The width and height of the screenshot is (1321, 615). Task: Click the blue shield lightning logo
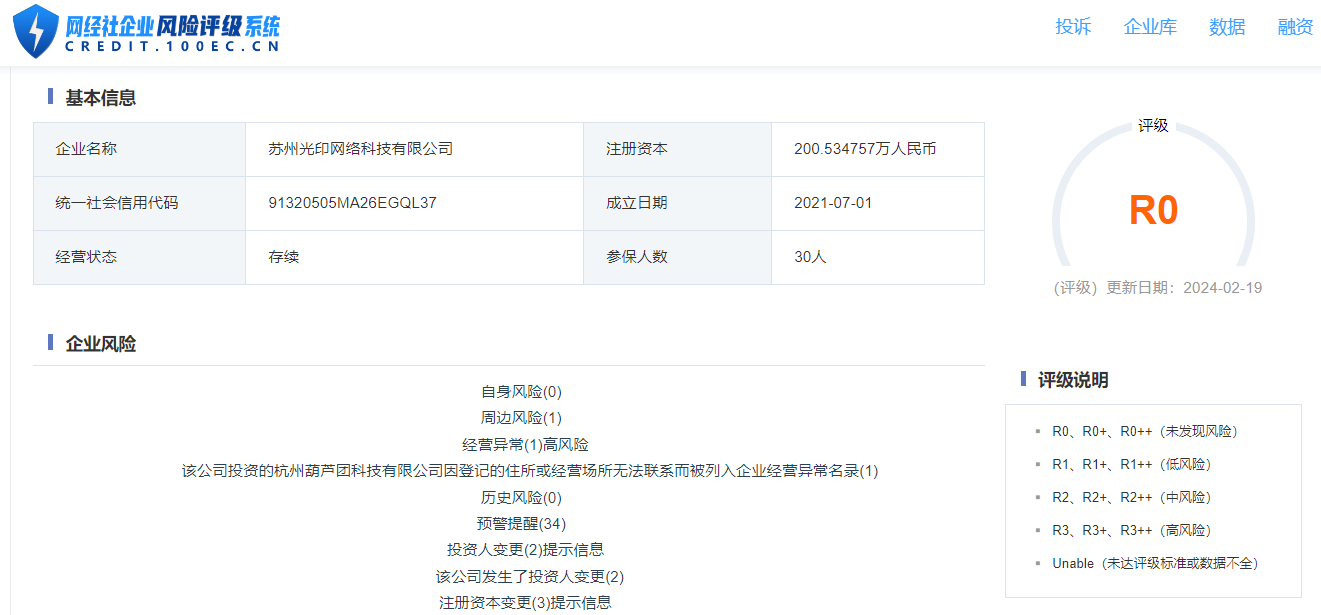pos(36,31)
